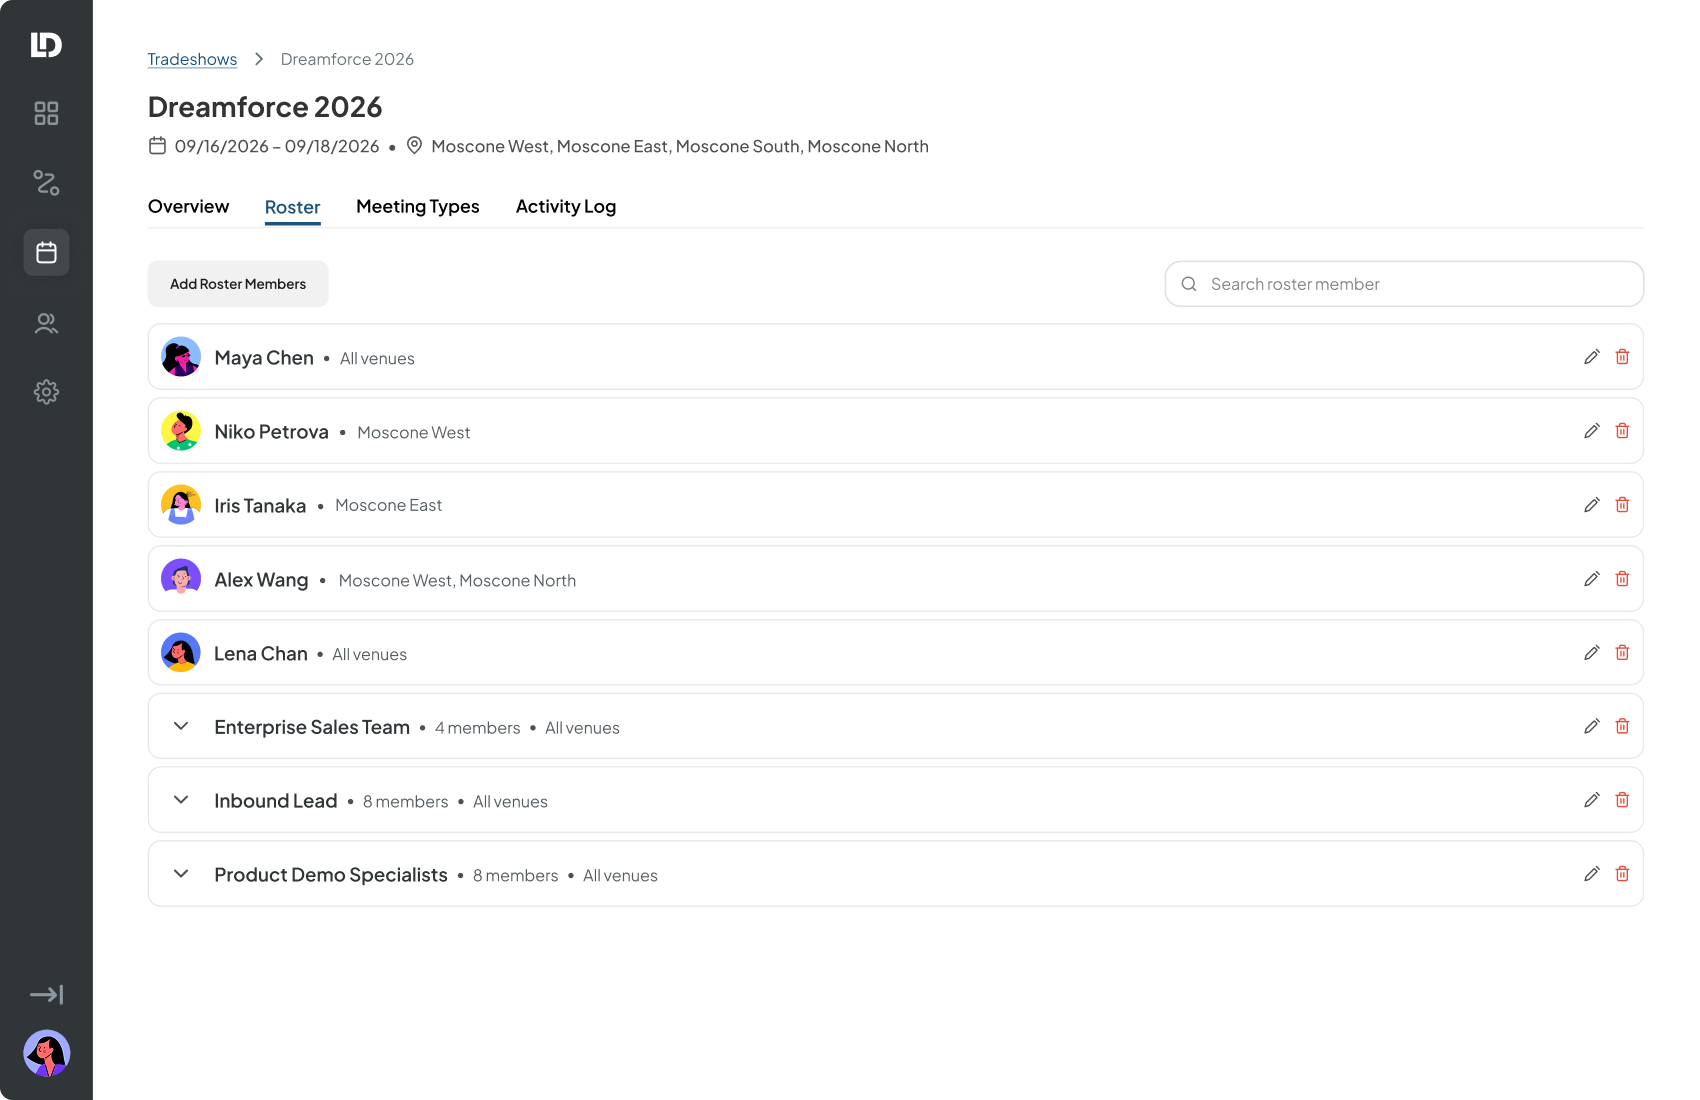
Task: Open the Activity Log tab
Action: tap(566, 206)
